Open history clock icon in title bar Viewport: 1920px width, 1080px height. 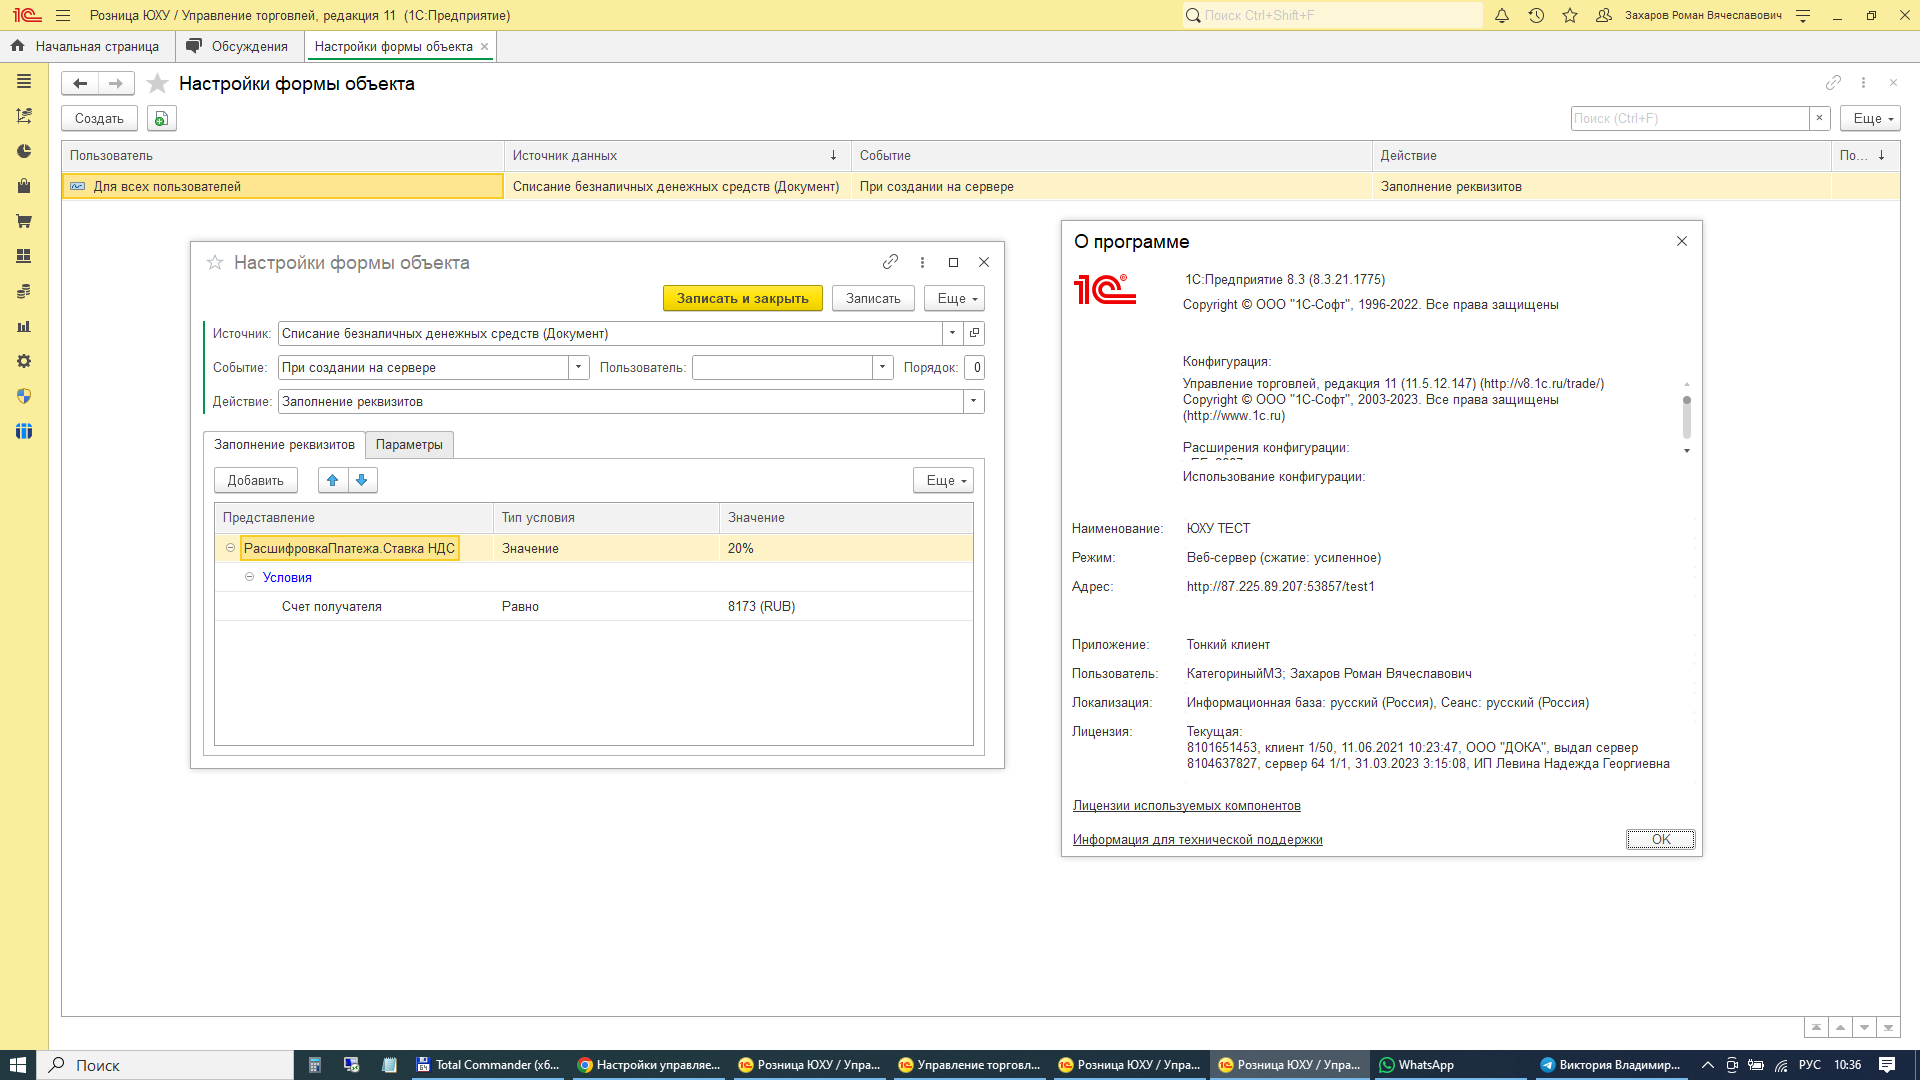click(1536, 15)
